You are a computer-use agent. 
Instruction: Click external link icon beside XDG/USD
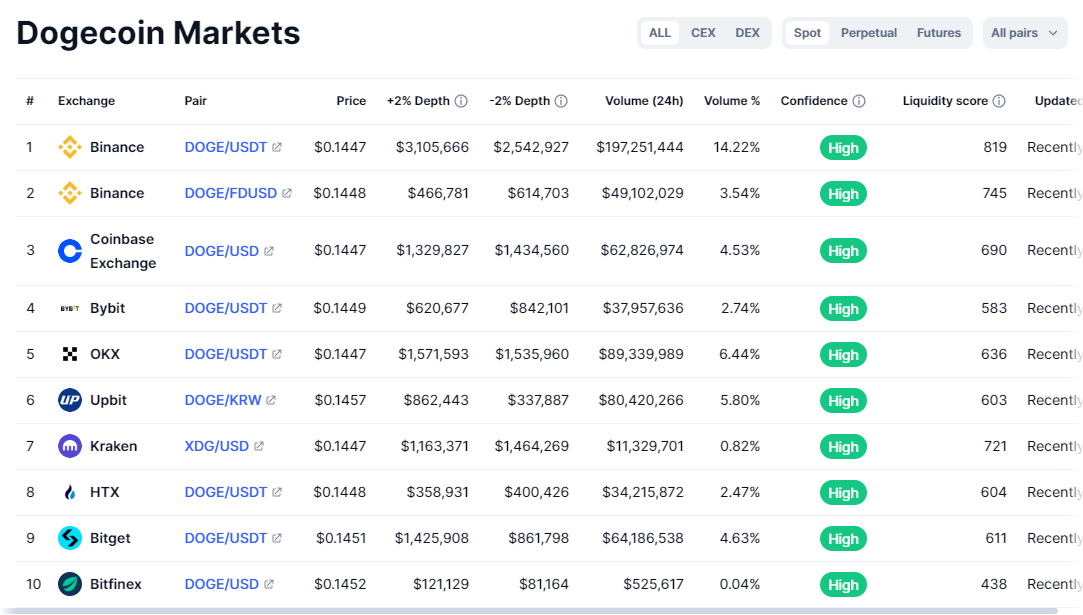pos(258,446)
